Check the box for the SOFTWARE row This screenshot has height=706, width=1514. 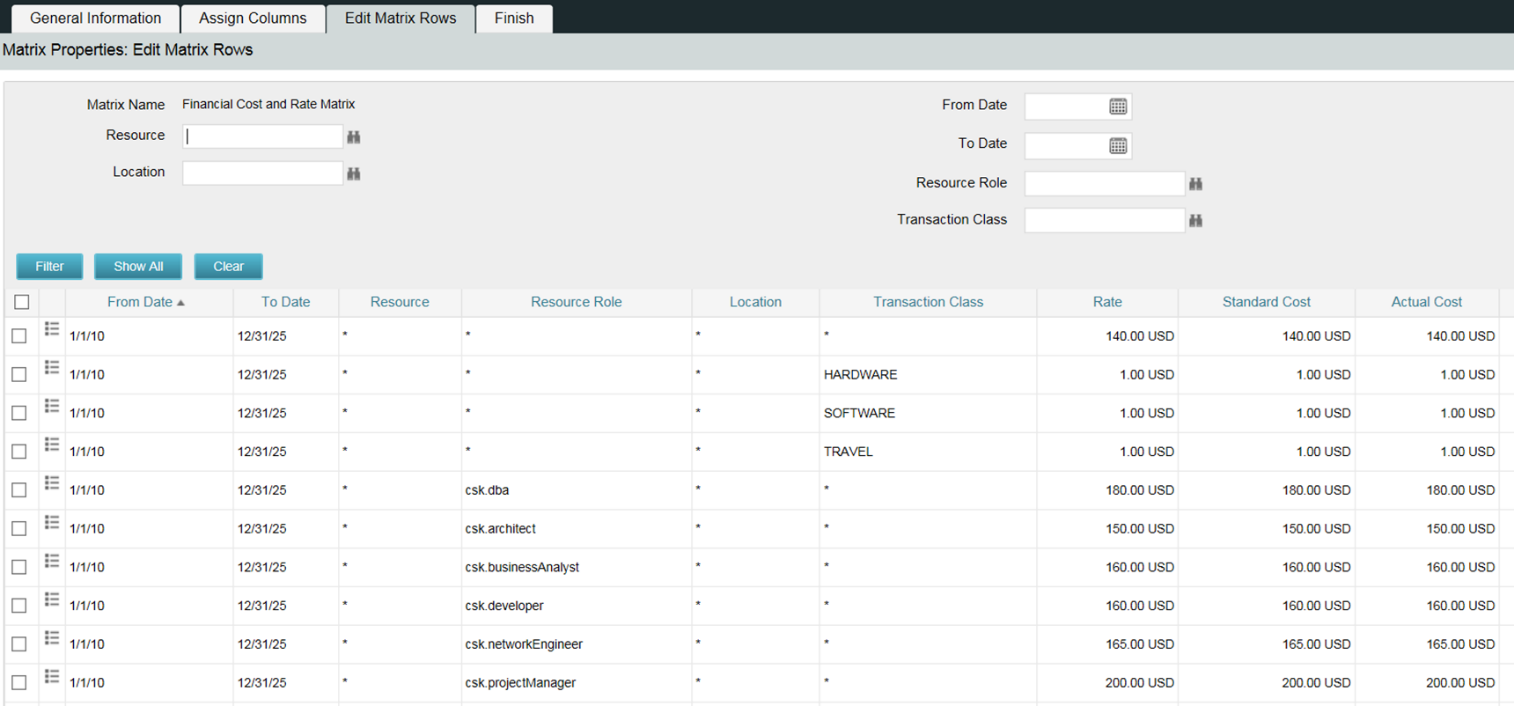click(x=19, y=413)
